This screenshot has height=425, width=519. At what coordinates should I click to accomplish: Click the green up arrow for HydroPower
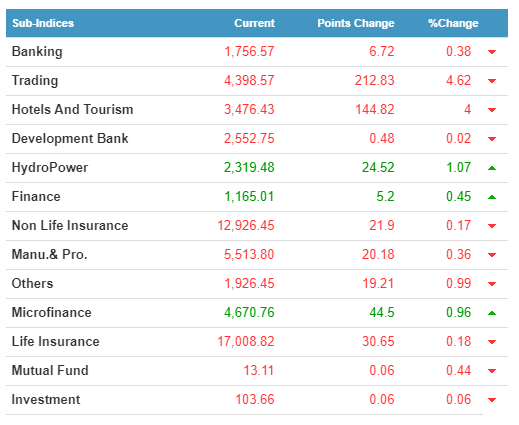(492, 168)
